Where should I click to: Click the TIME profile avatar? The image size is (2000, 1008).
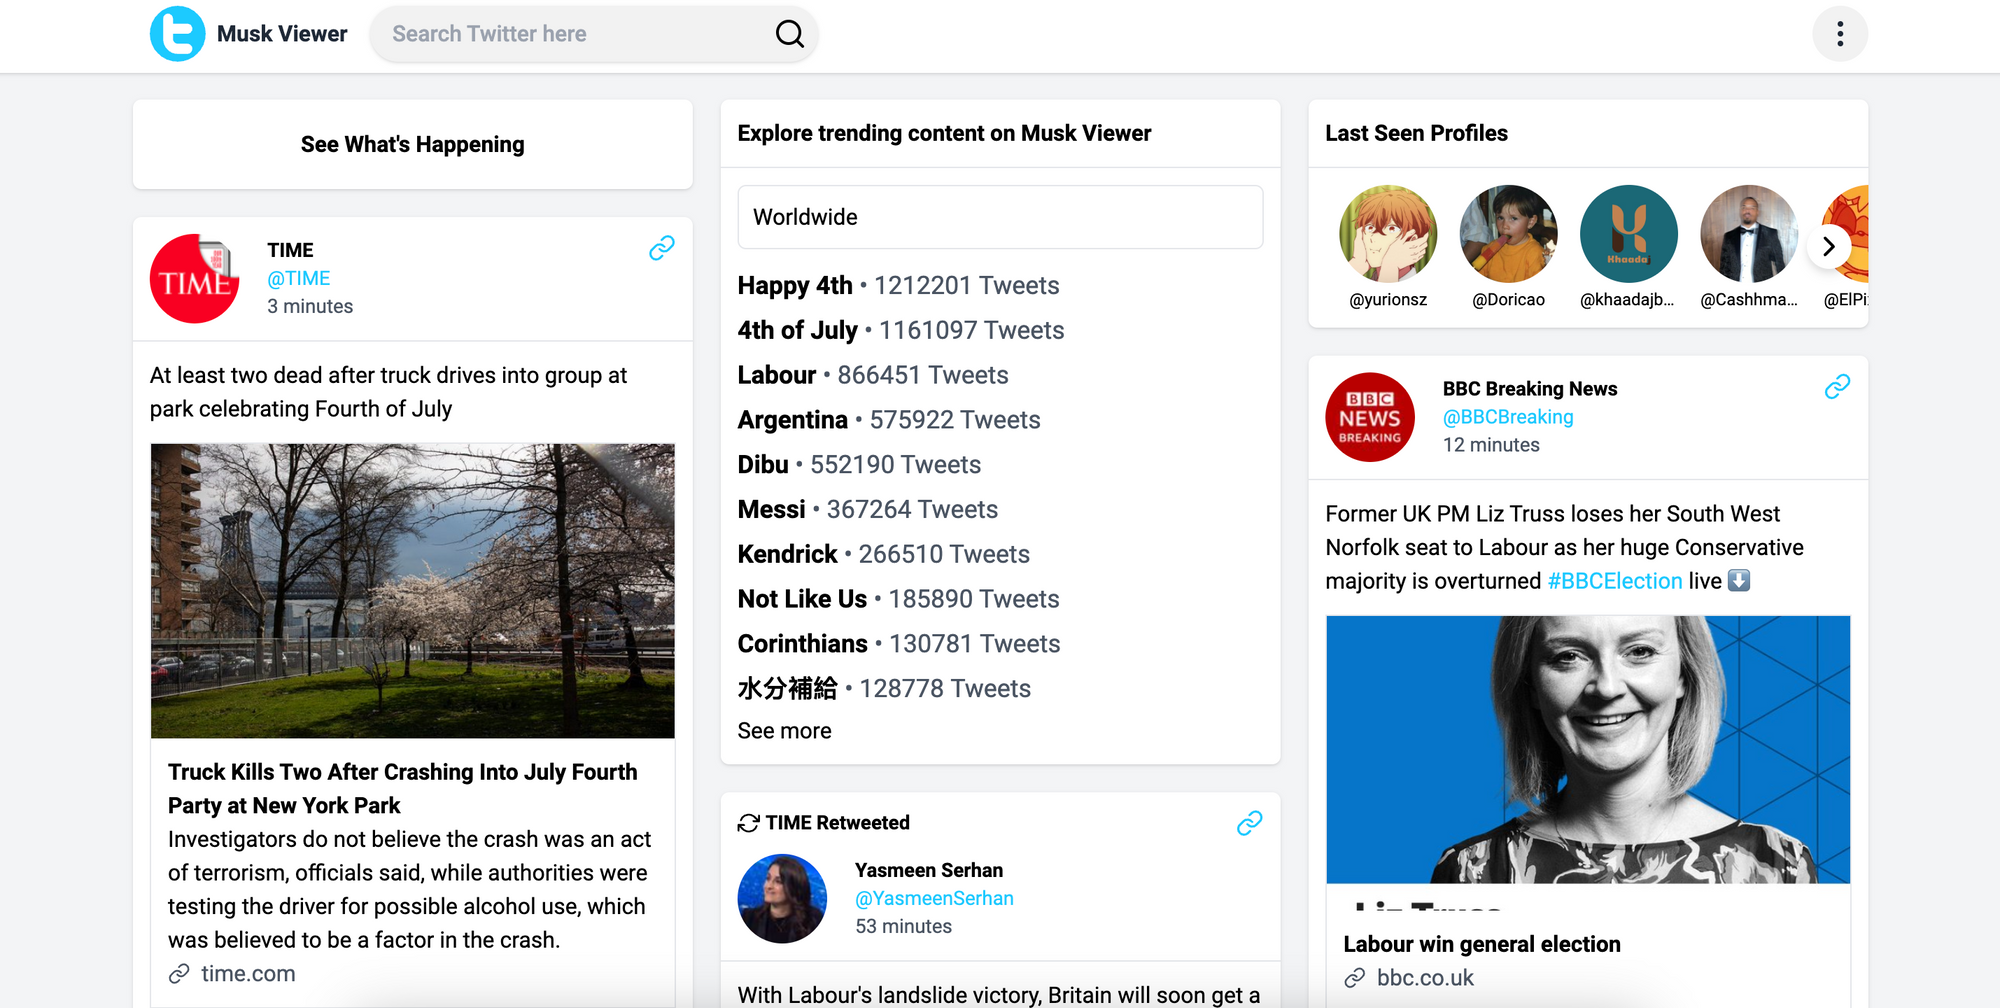click(195, 278)
